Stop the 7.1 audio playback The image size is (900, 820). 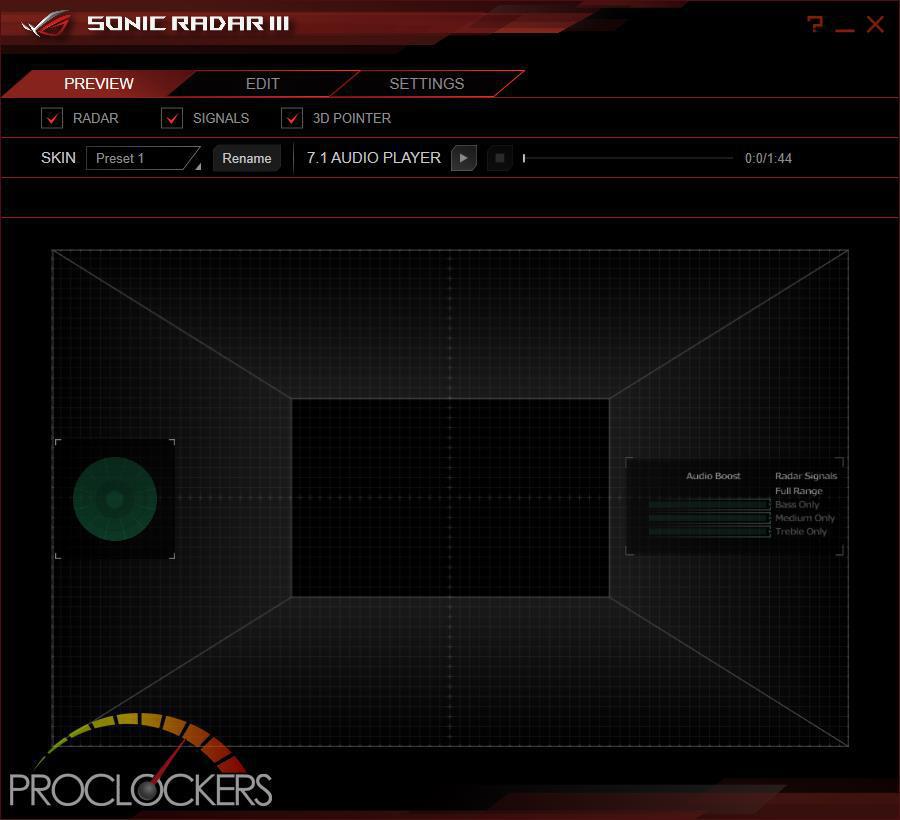pos(499,158)
